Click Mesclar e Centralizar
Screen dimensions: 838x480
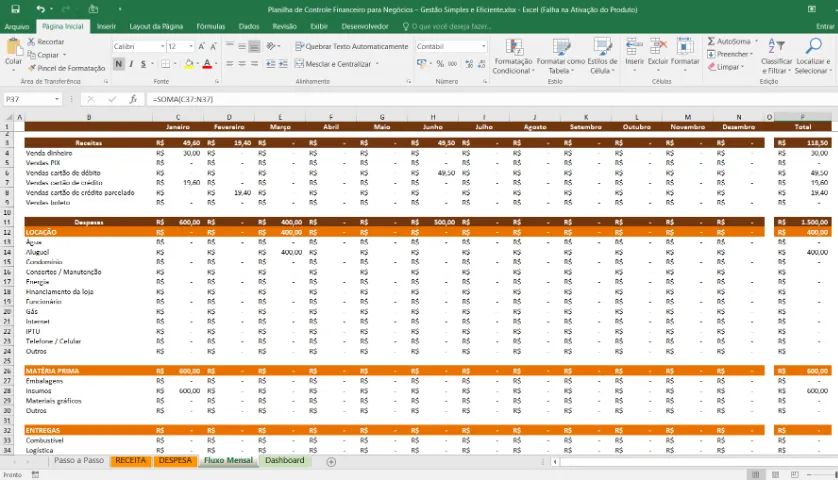333,64
